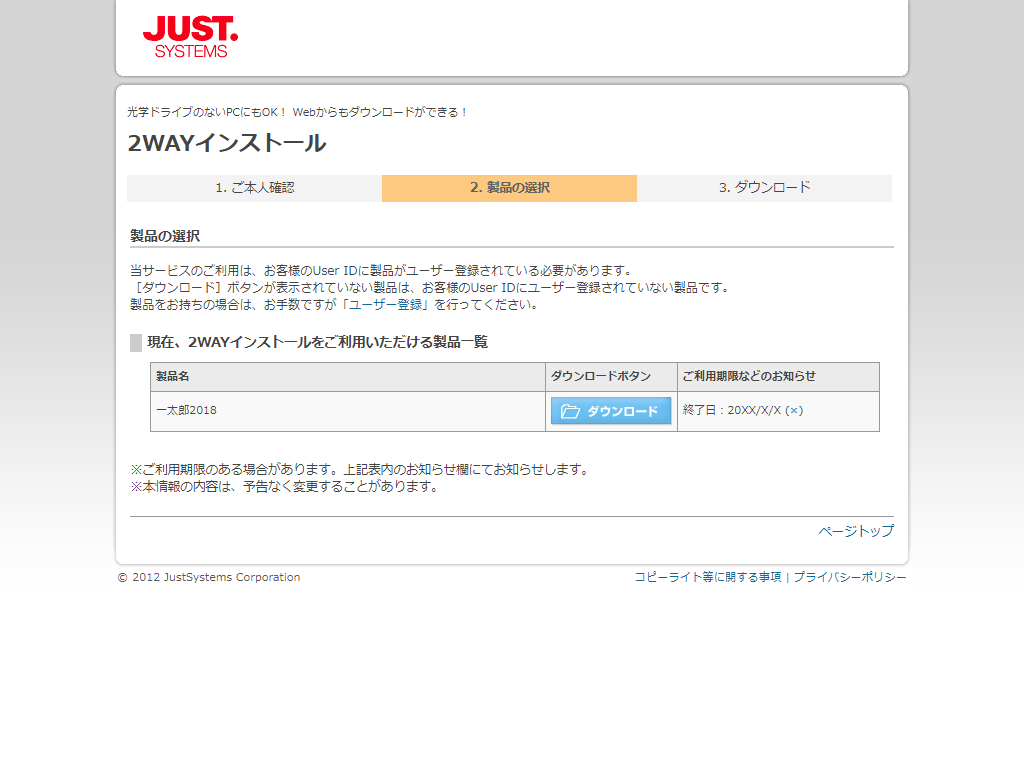Click the blue ダウンロード button for 一太郎2018
1024x768 pixels.
coord(611,411)
